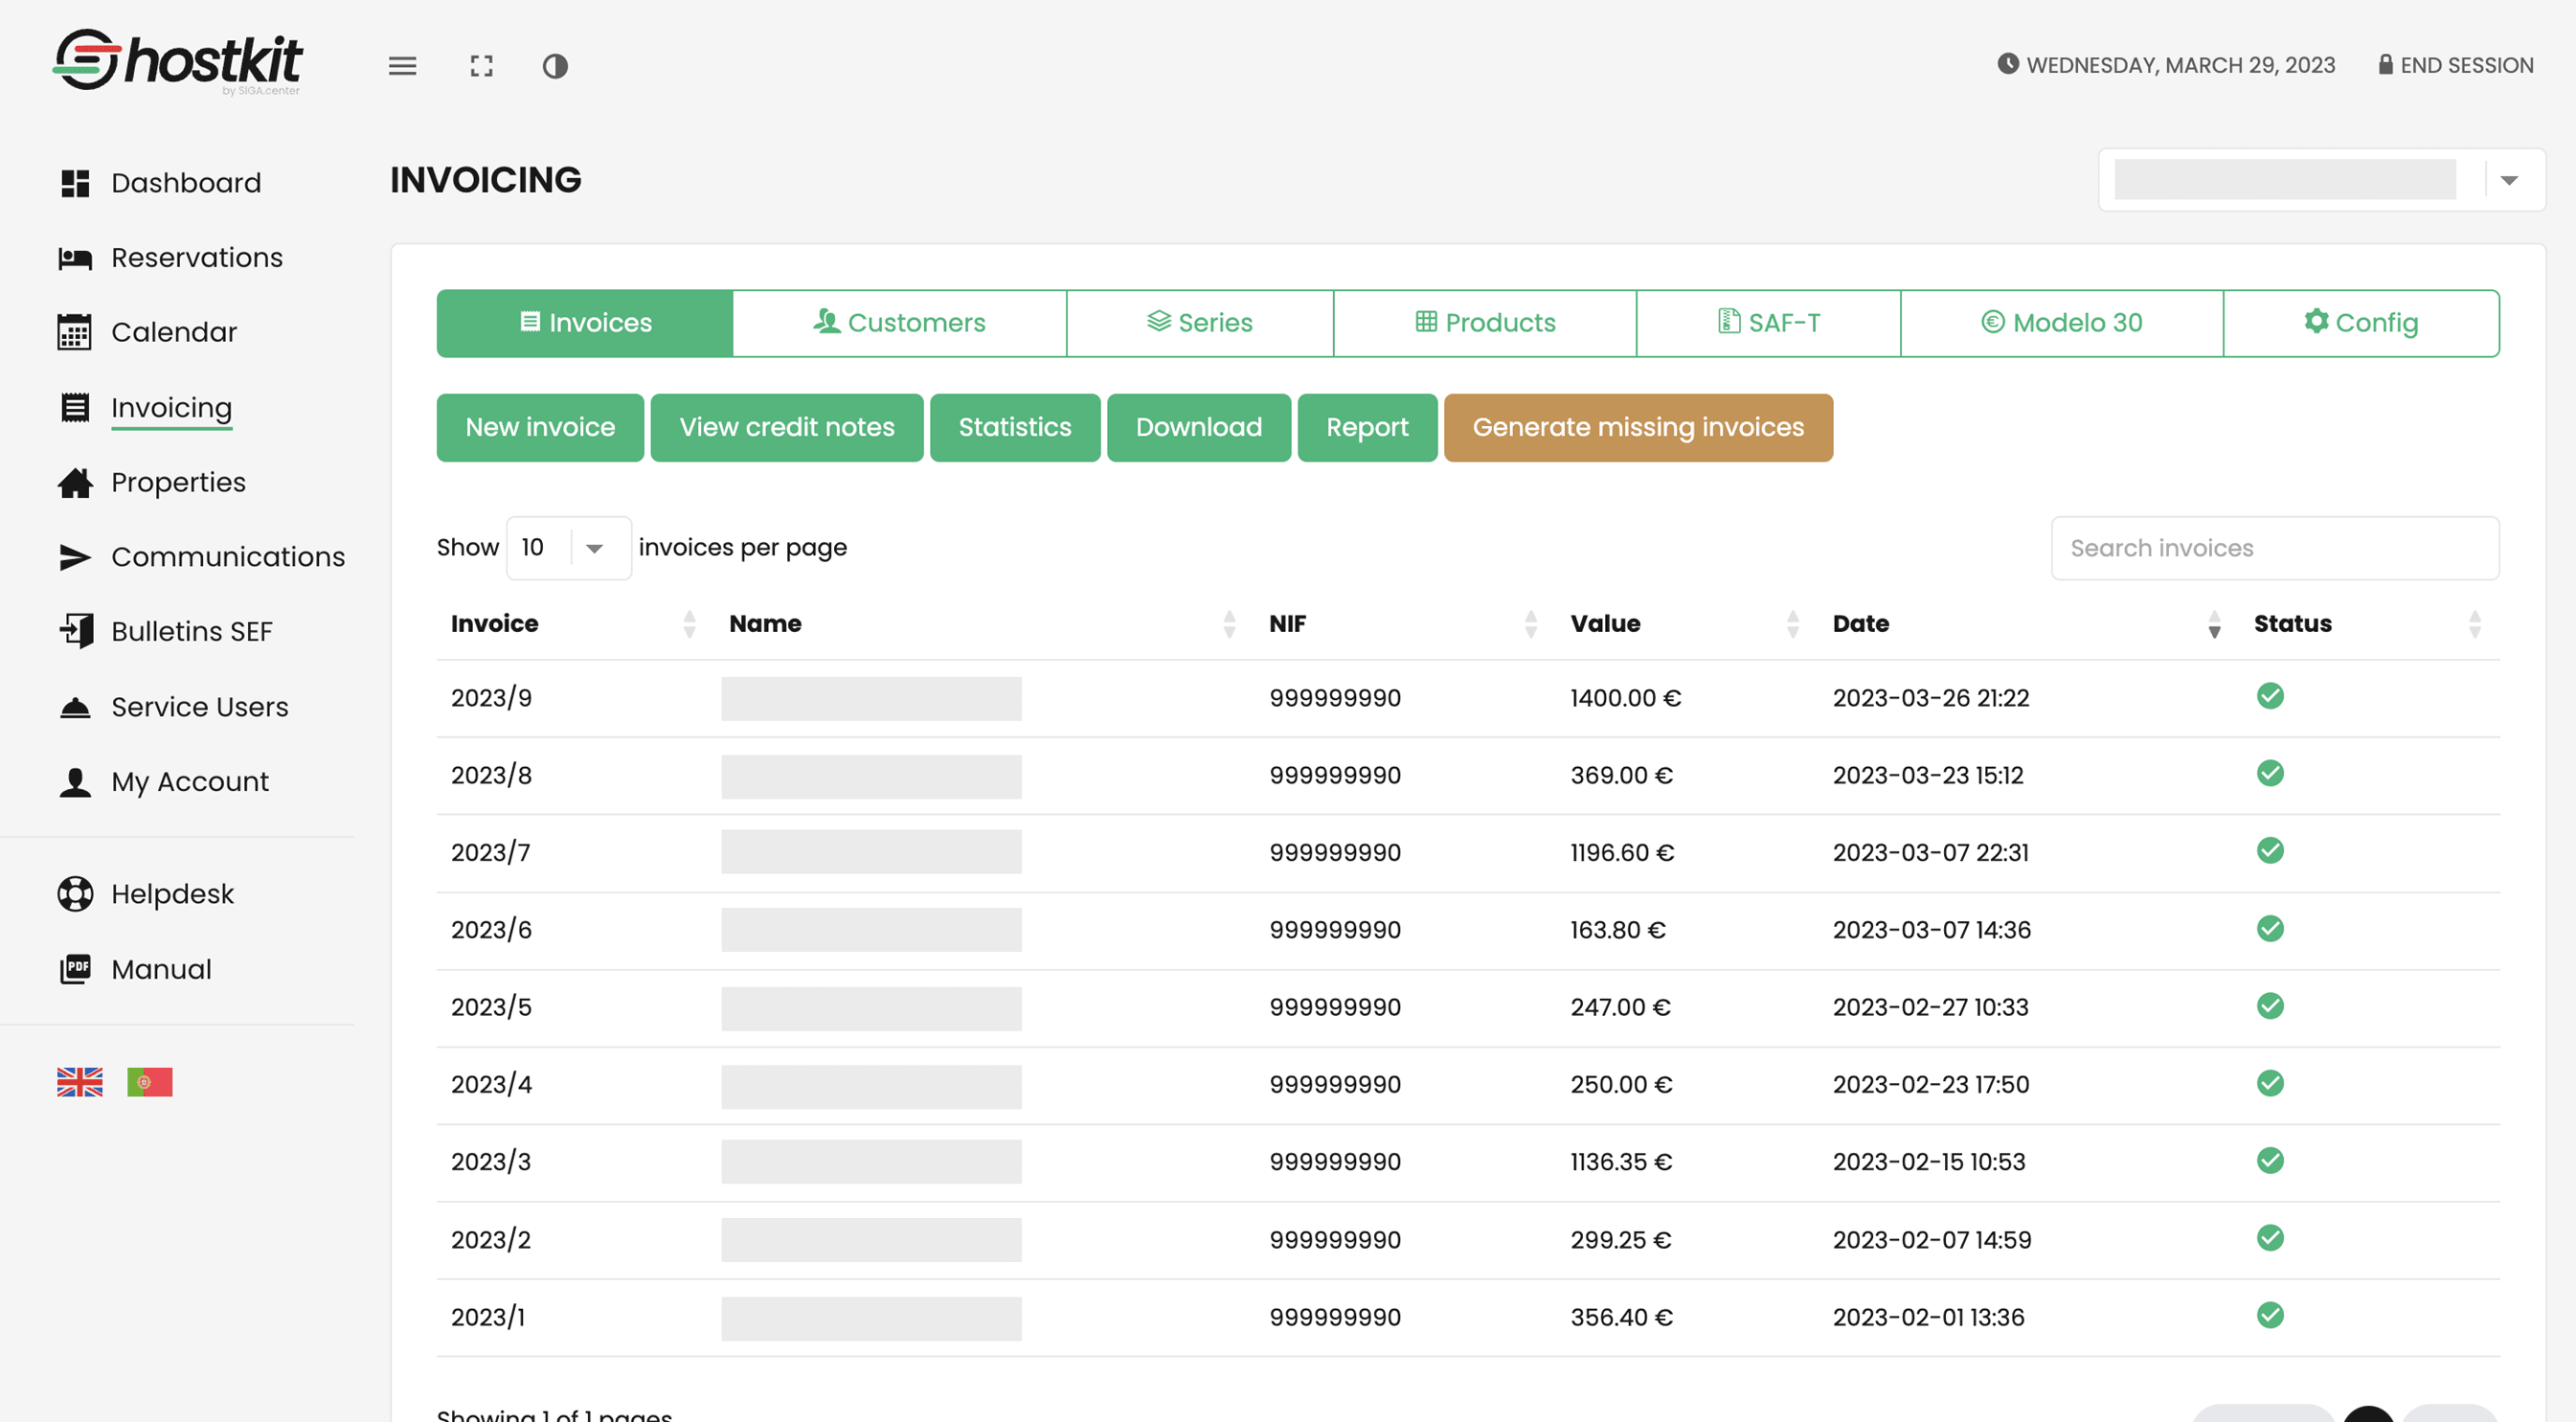
Task: Toggle the Date column sort arrows
Action: (x=2213, y=623)
